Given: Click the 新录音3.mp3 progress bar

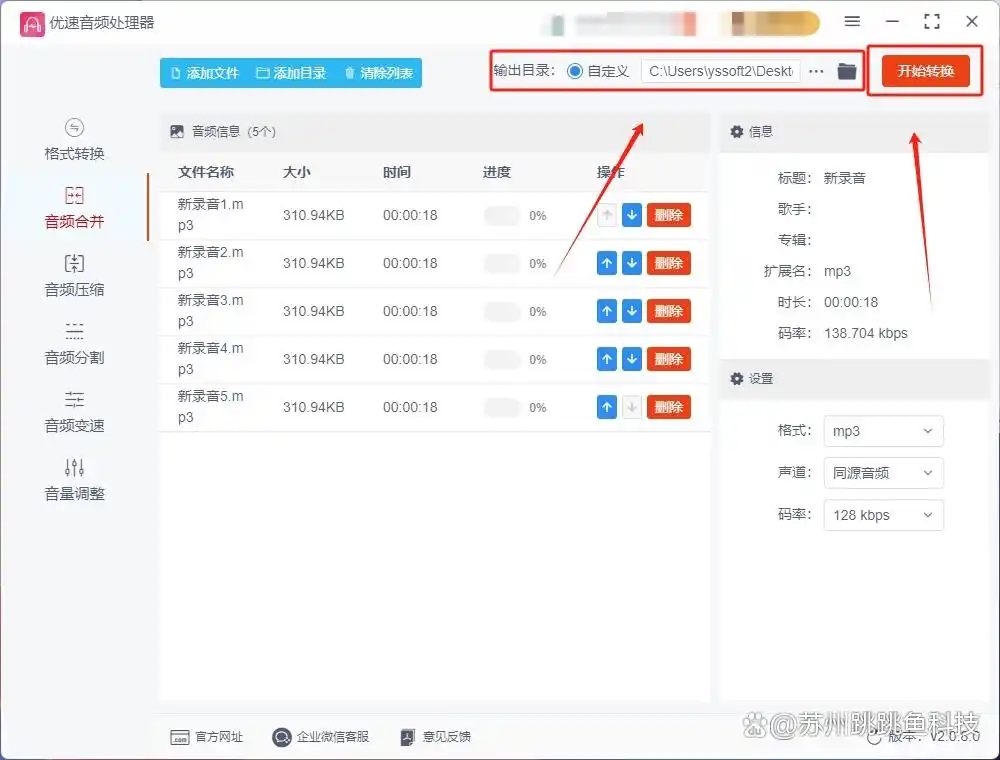Looking at the screenshot, I should [x=502, y=311].
